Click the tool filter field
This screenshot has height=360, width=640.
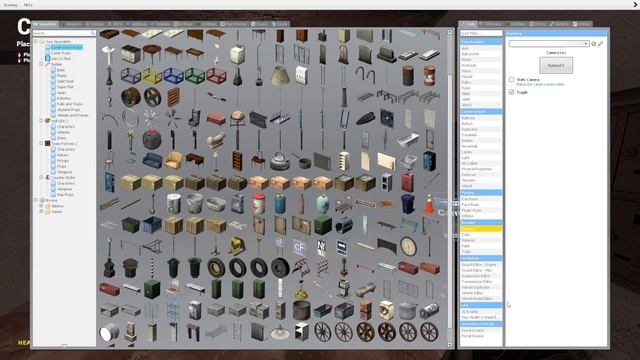(x=481, y=33)
